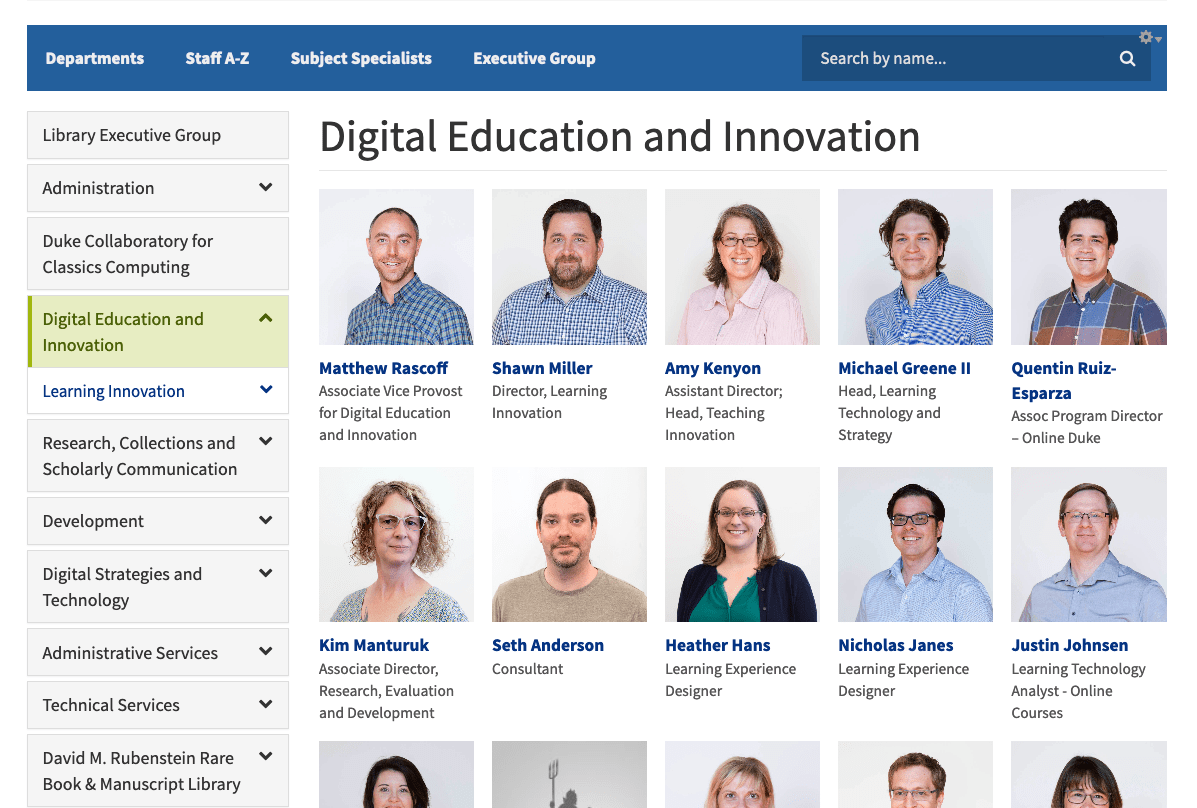Go to the Staff A-Z page
Screen dimensions: 1197x808
point(217,58)
